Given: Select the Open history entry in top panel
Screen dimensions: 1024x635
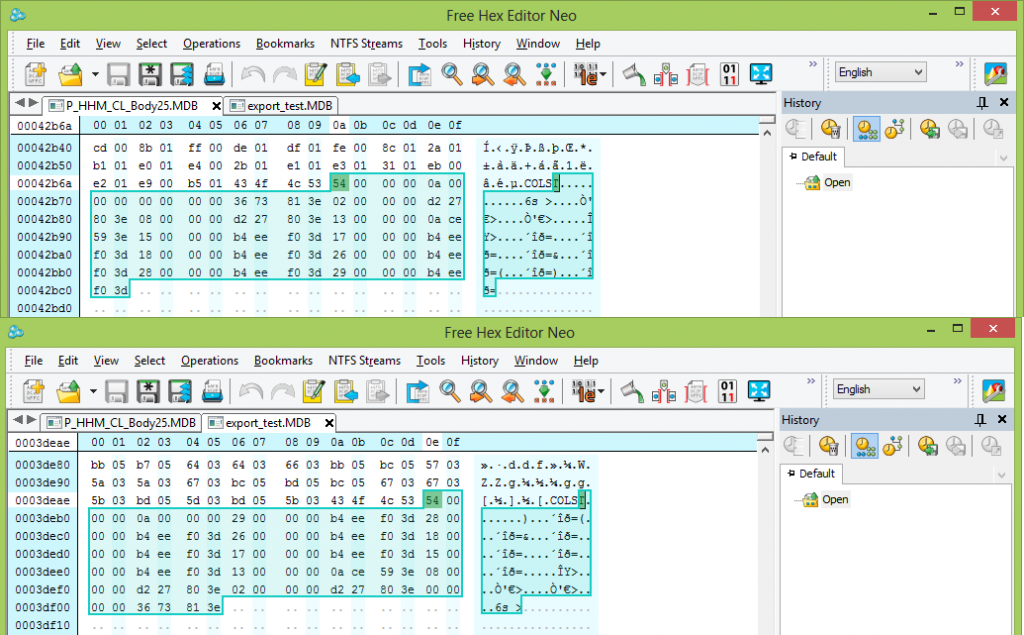Looking at the screenshot, I should [836, 183].
